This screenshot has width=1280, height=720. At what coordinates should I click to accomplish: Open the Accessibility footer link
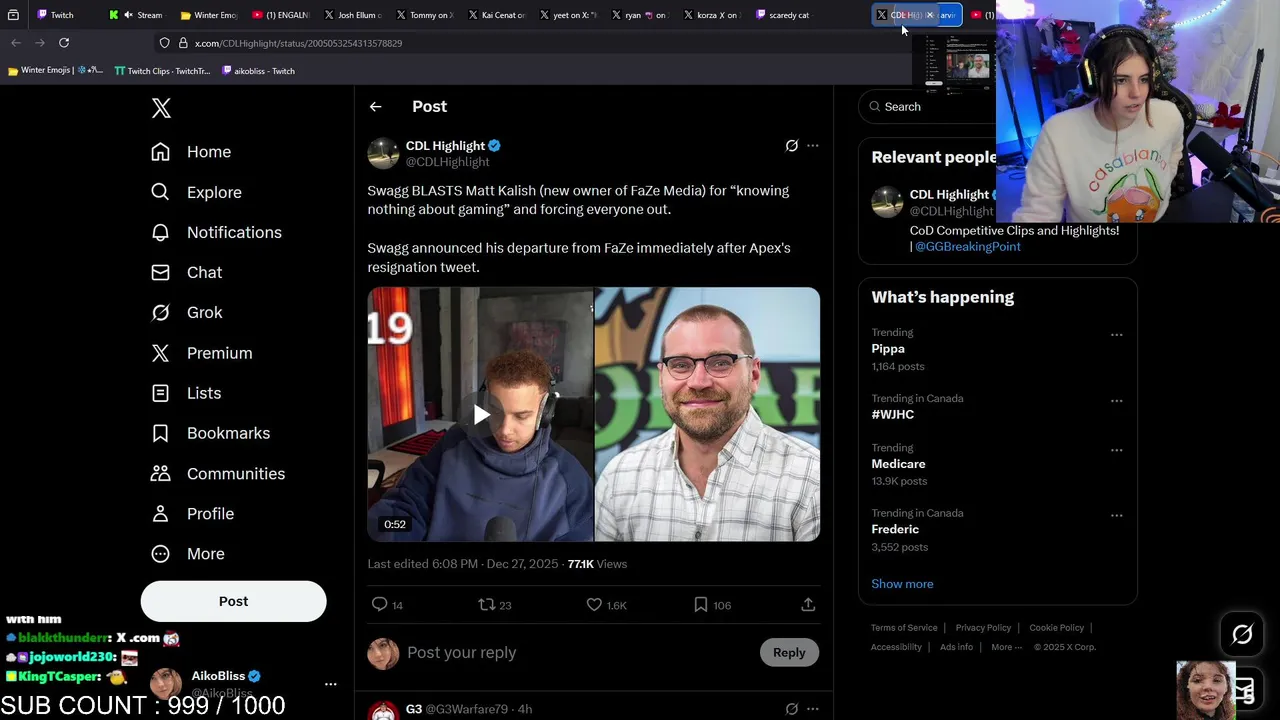point(896,647)
